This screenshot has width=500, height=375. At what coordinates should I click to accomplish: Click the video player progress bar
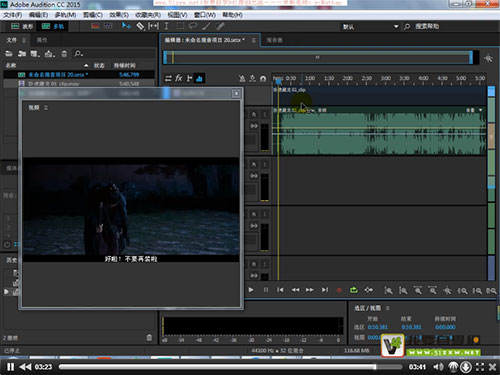[231, 367]
